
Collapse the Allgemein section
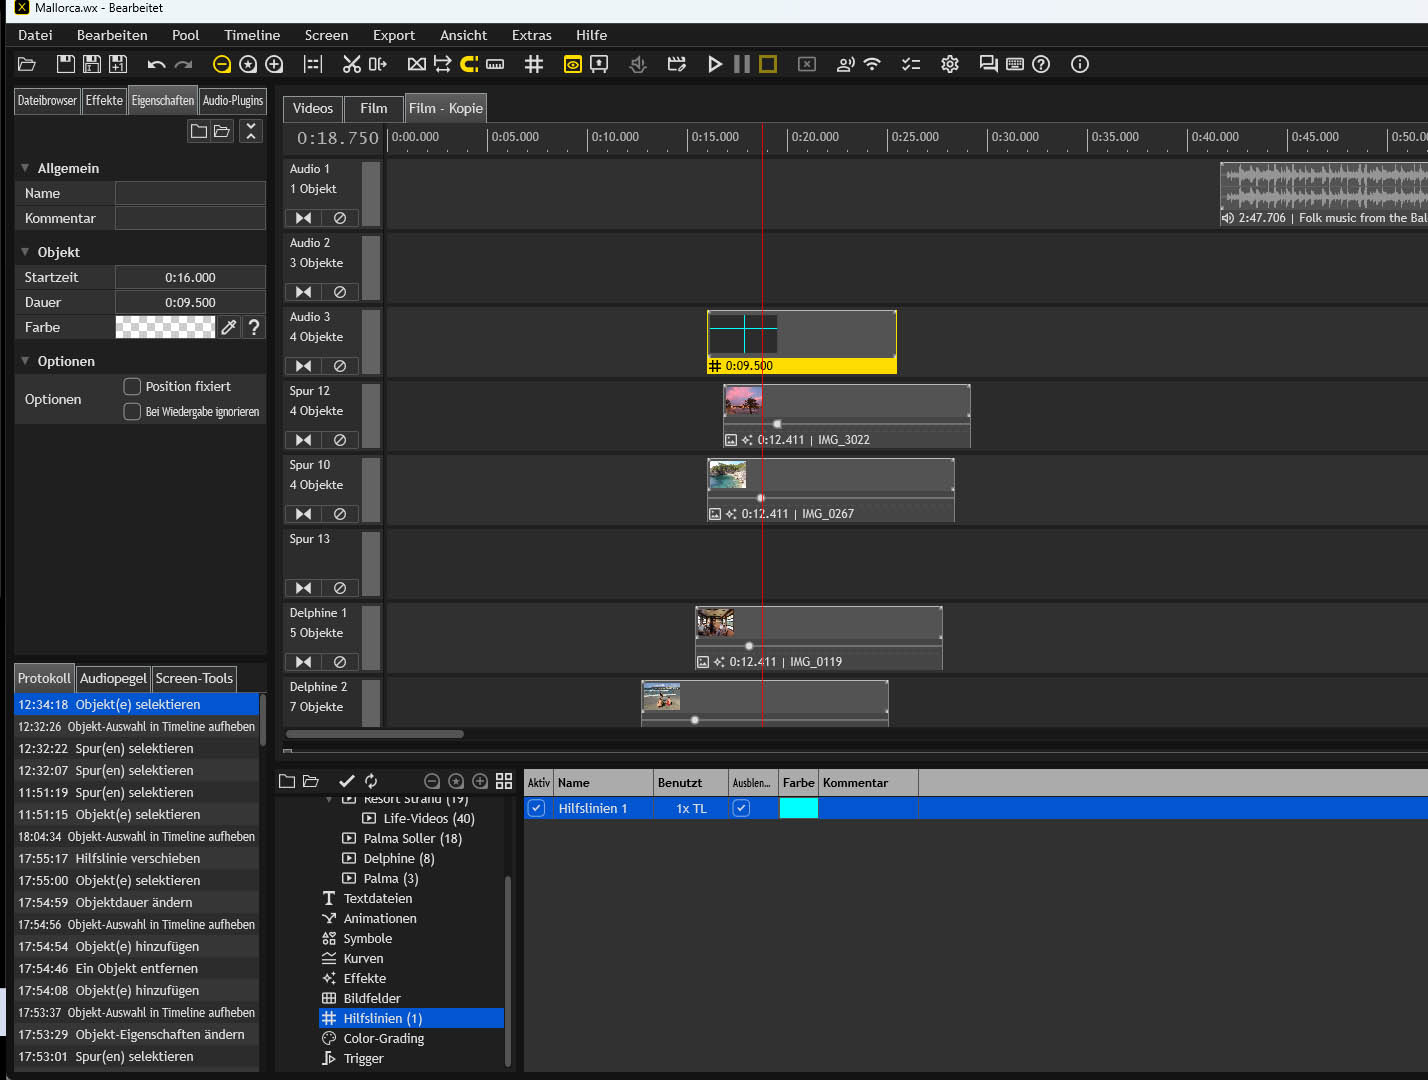tap(25, 168)
